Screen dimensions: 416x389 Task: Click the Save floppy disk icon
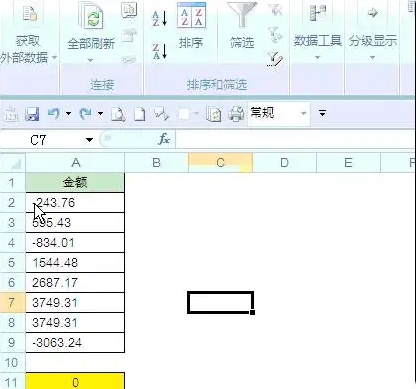tap(32, 114)
